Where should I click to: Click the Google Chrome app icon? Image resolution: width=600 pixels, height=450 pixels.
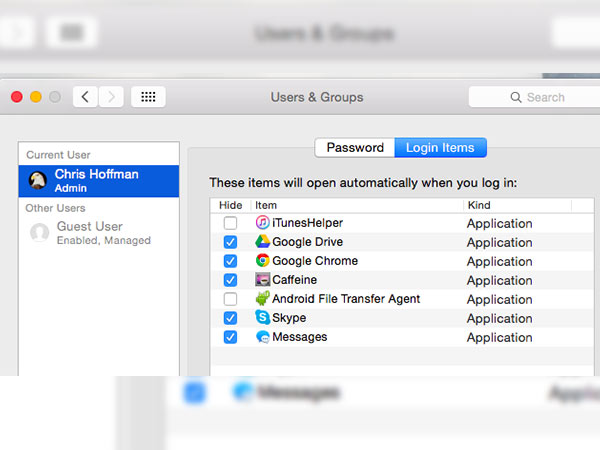point(262,261)
